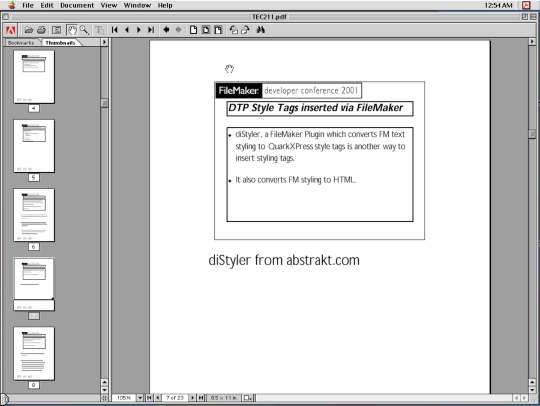Click thumbnail pane scroll down arrow
This screenshot has height=406, width=540.
105,390
